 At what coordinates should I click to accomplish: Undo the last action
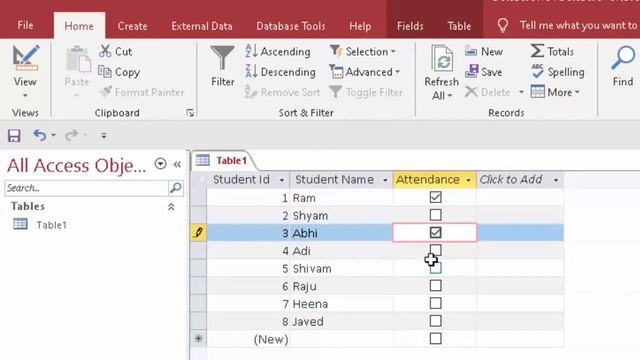40,135
